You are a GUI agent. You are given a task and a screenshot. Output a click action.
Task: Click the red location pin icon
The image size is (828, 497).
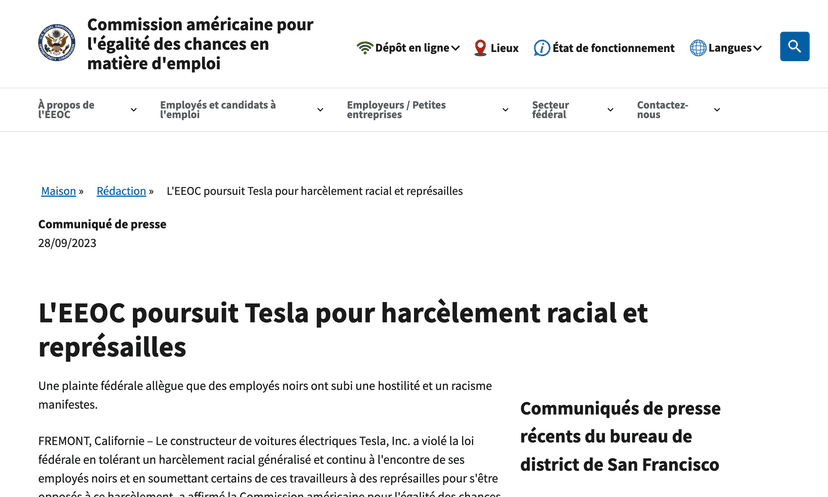coord(480,48)
